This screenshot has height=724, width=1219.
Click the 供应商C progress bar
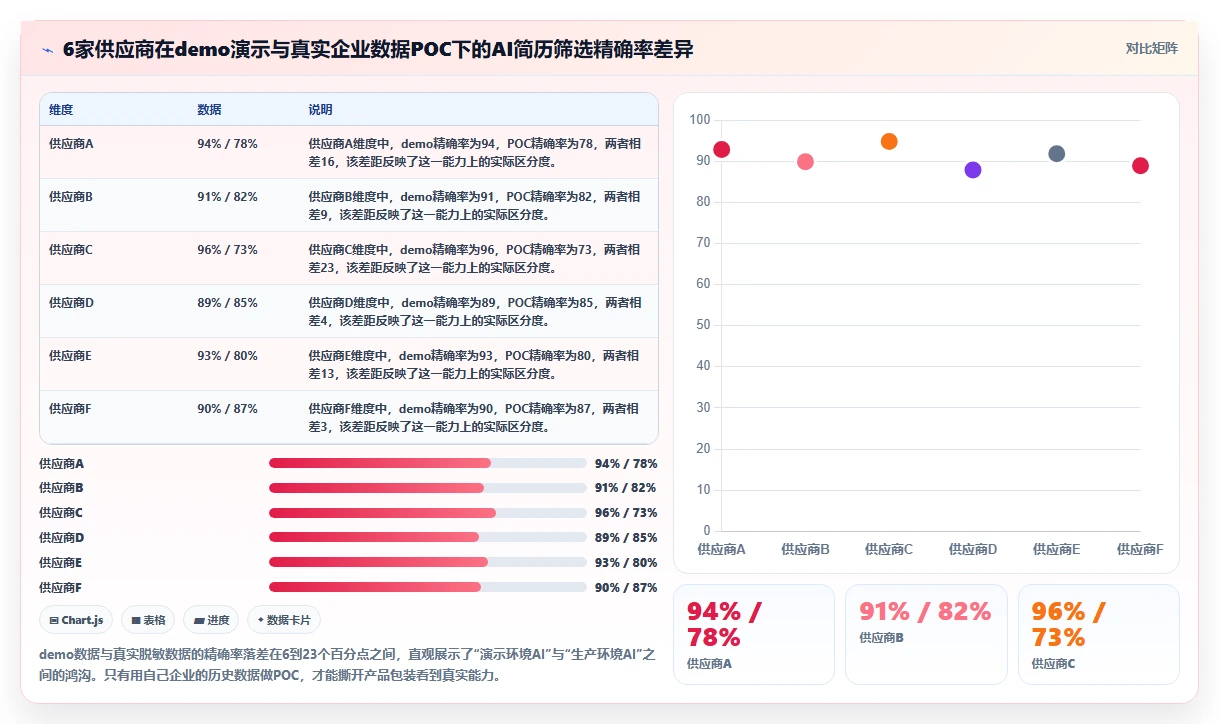click(x=428, y=513)
